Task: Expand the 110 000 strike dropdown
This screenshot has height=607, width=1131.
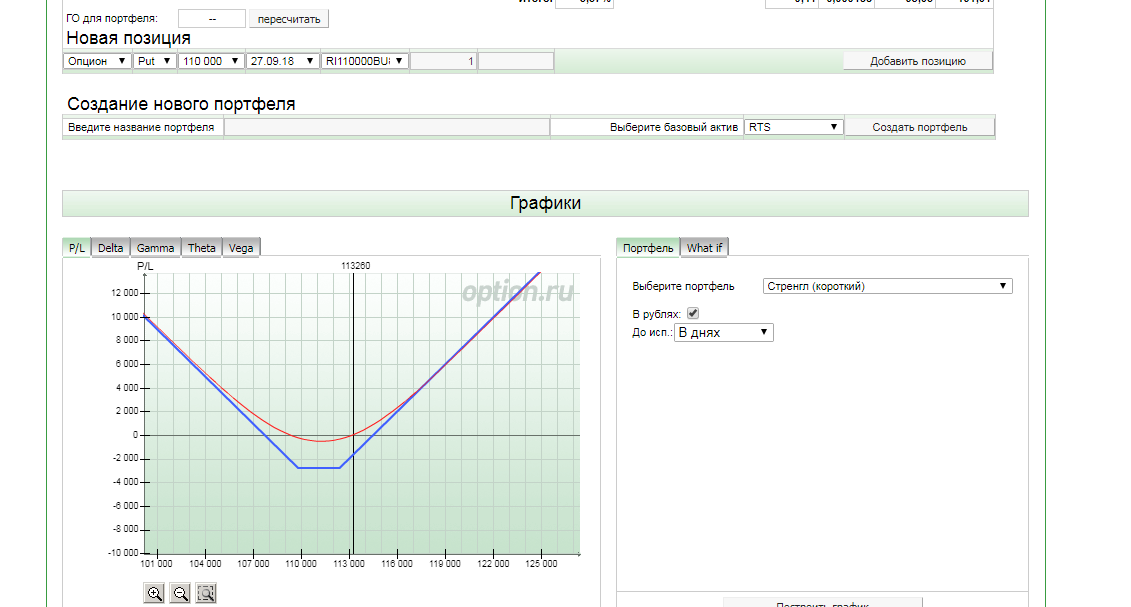Action: [x=211, y=61]
